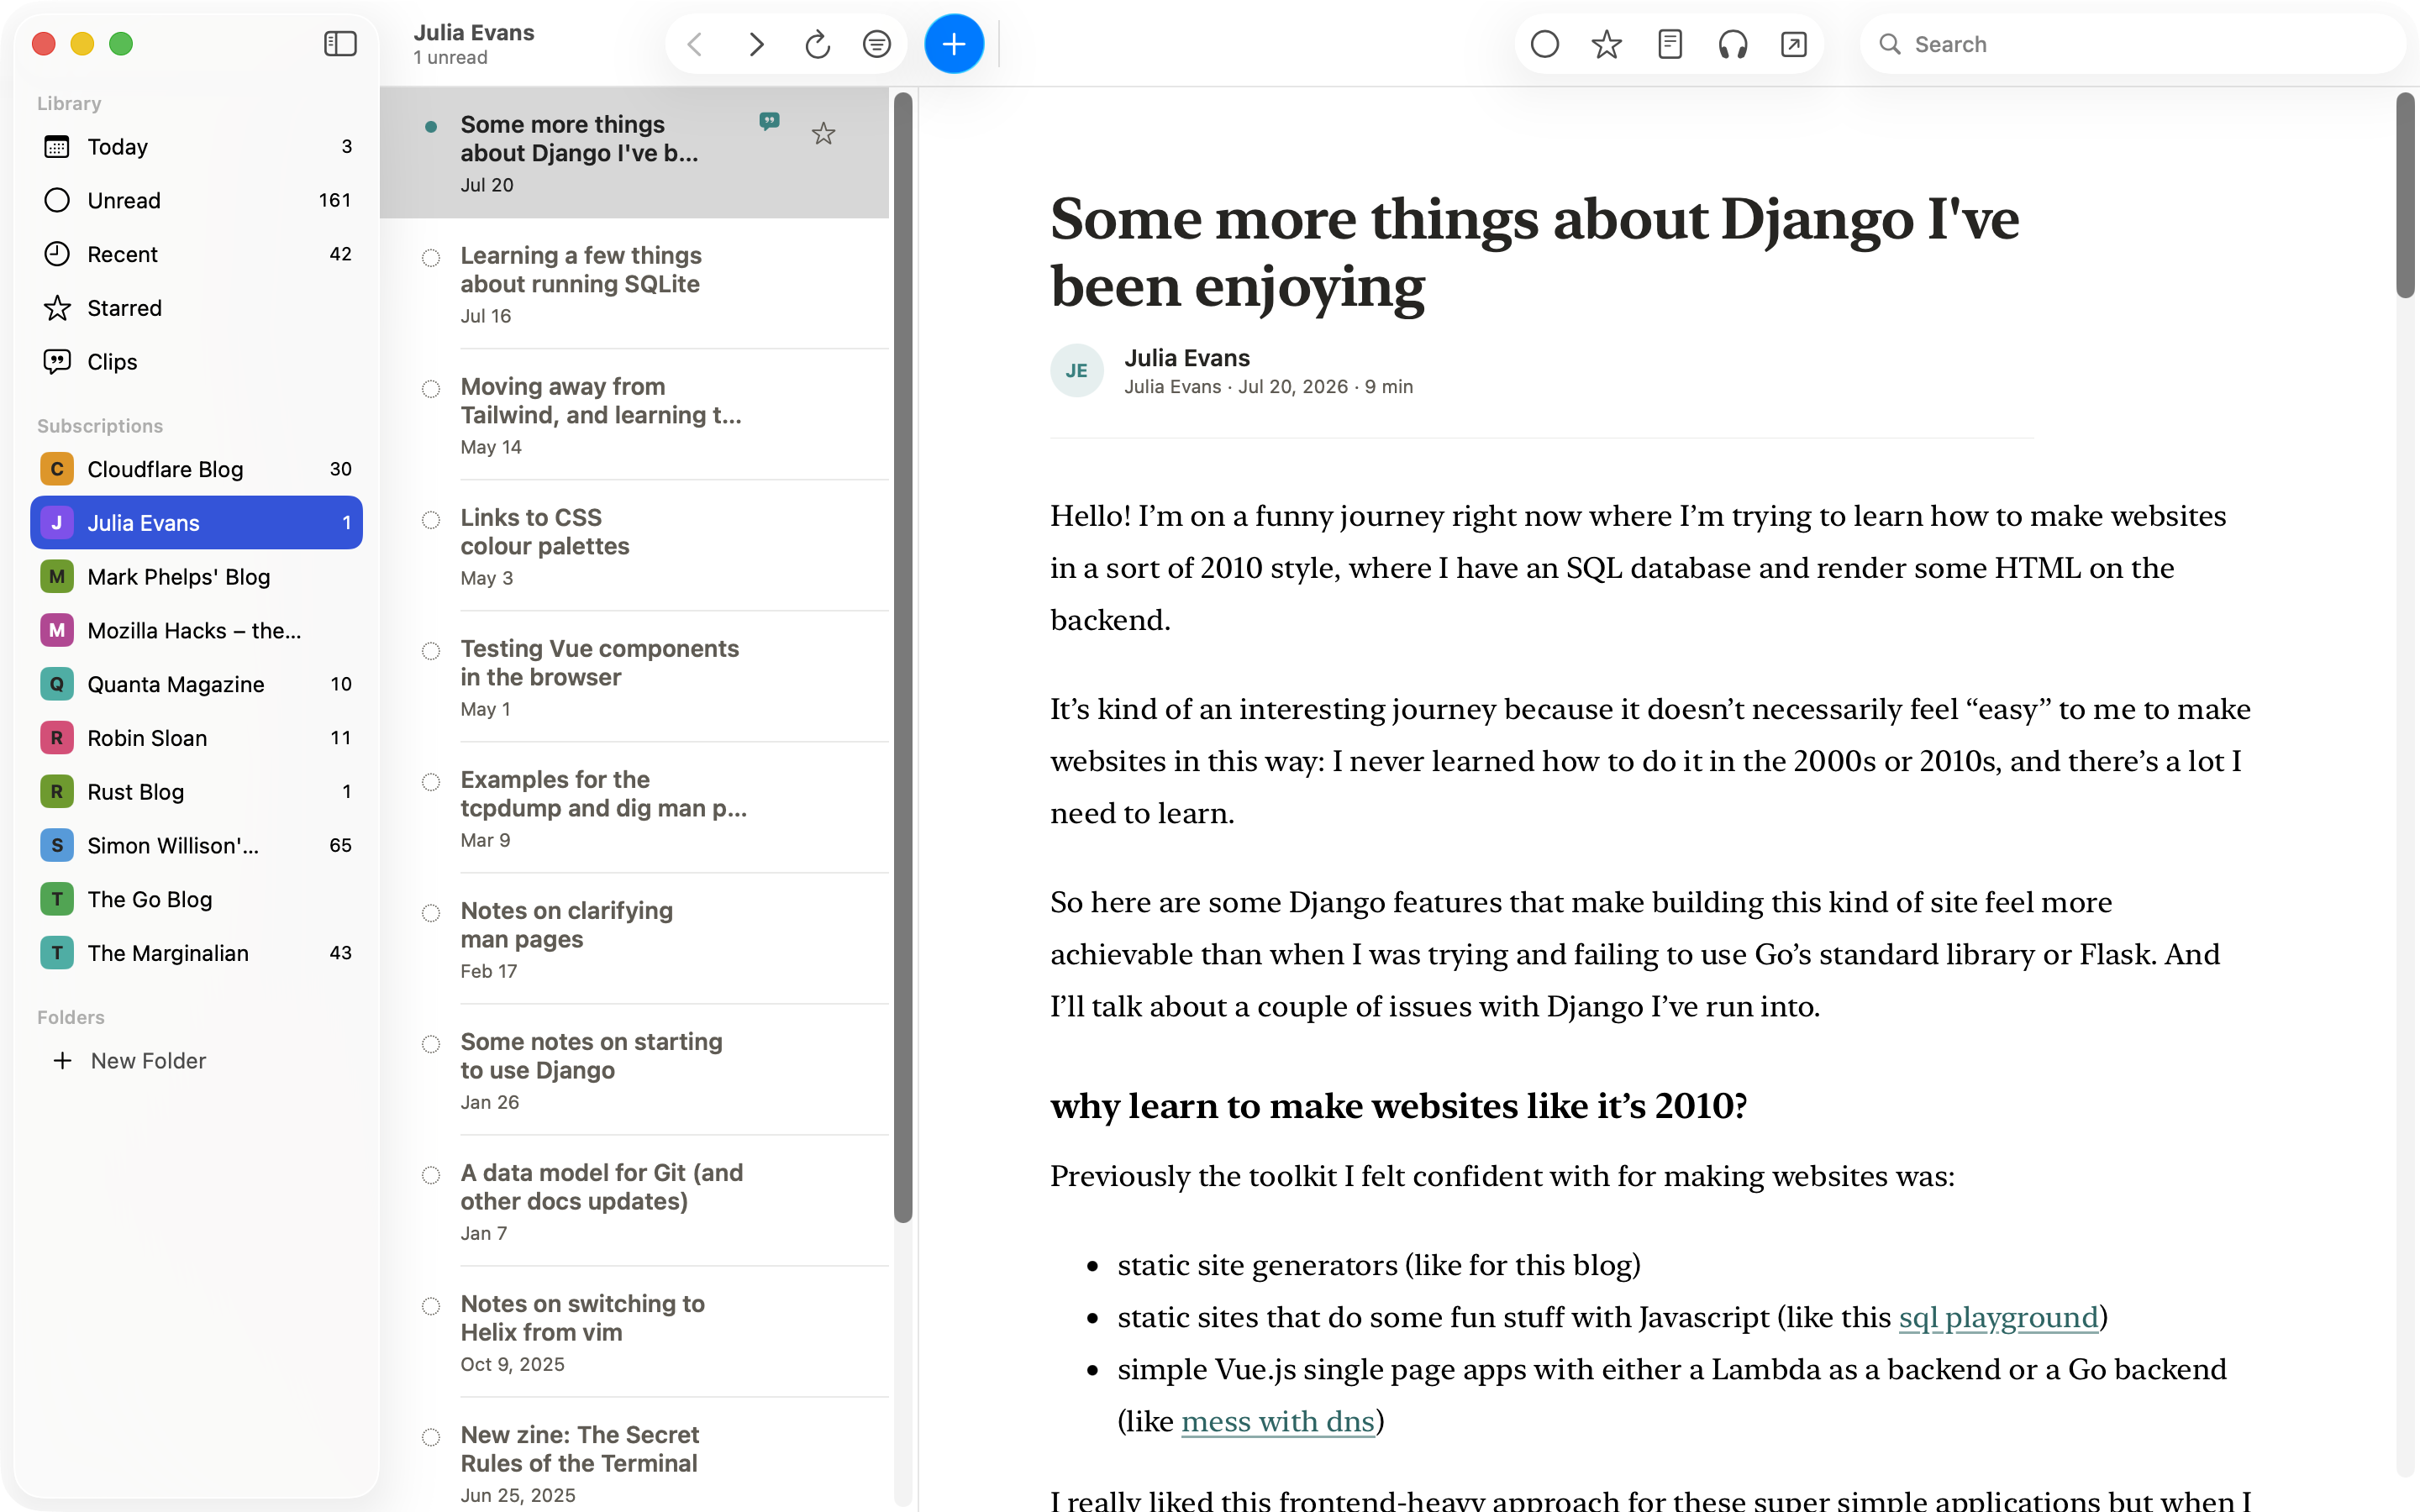
Task: Open the article list filter icon
Action: pos(876,44)
